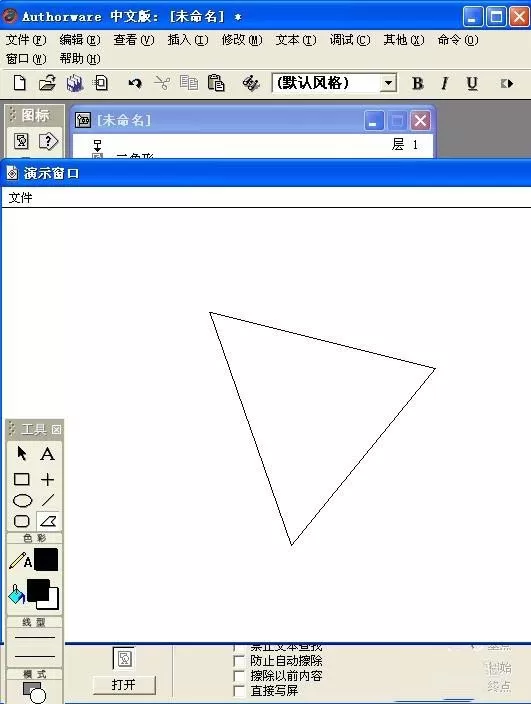Click the Display icon in icon palette
Screen dimensions: 531x704
pos(22,141)
